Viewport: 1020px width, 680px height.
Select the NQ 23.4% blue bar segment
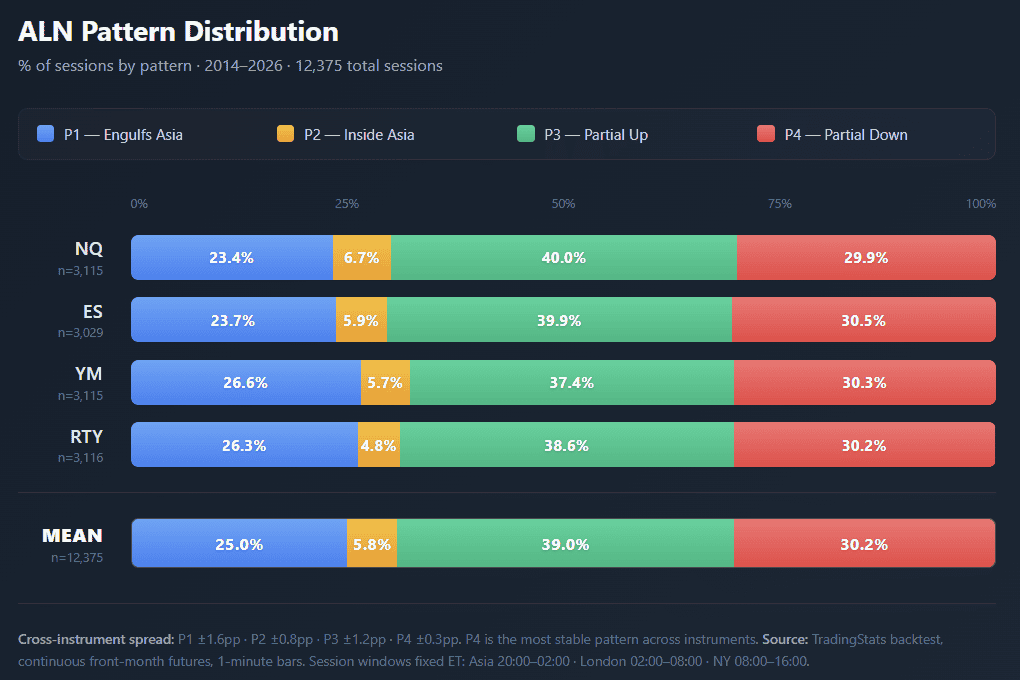click(232, 257)
